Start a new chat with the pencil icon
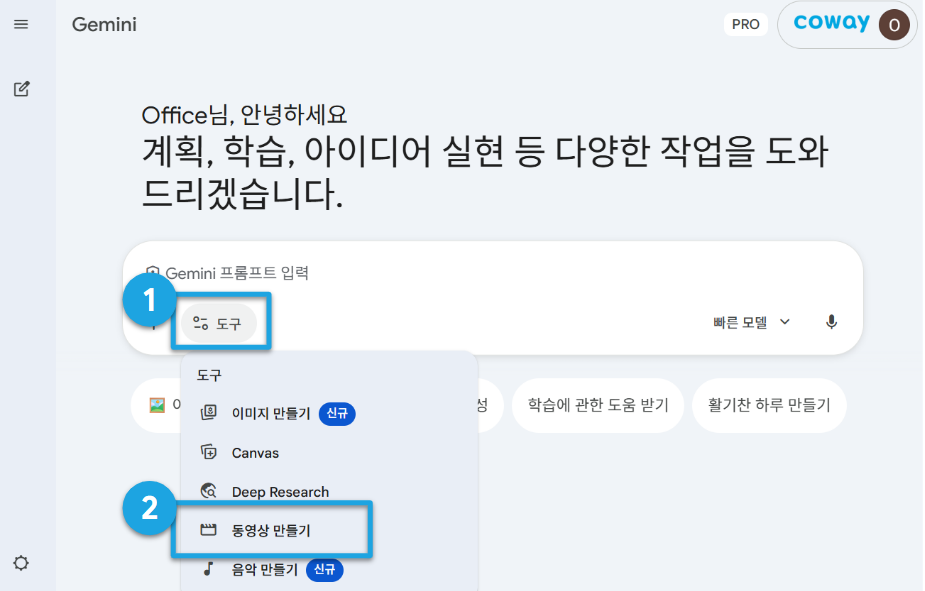This screenshot has width=925, height=591. point(22,89)
